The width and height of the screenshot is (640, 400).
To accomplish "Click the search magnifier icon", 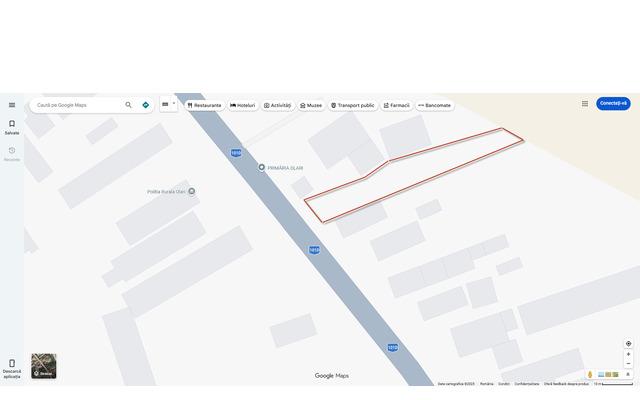I will point(128,105).
